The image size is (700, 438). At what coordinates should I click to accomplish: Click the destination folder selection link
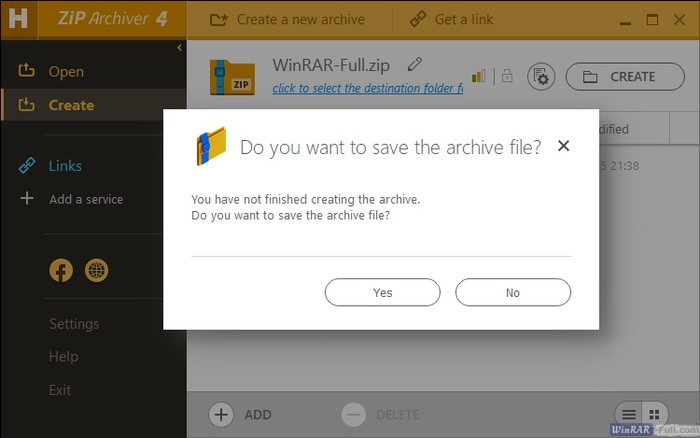pyautogui.click(x=367, y=88)
